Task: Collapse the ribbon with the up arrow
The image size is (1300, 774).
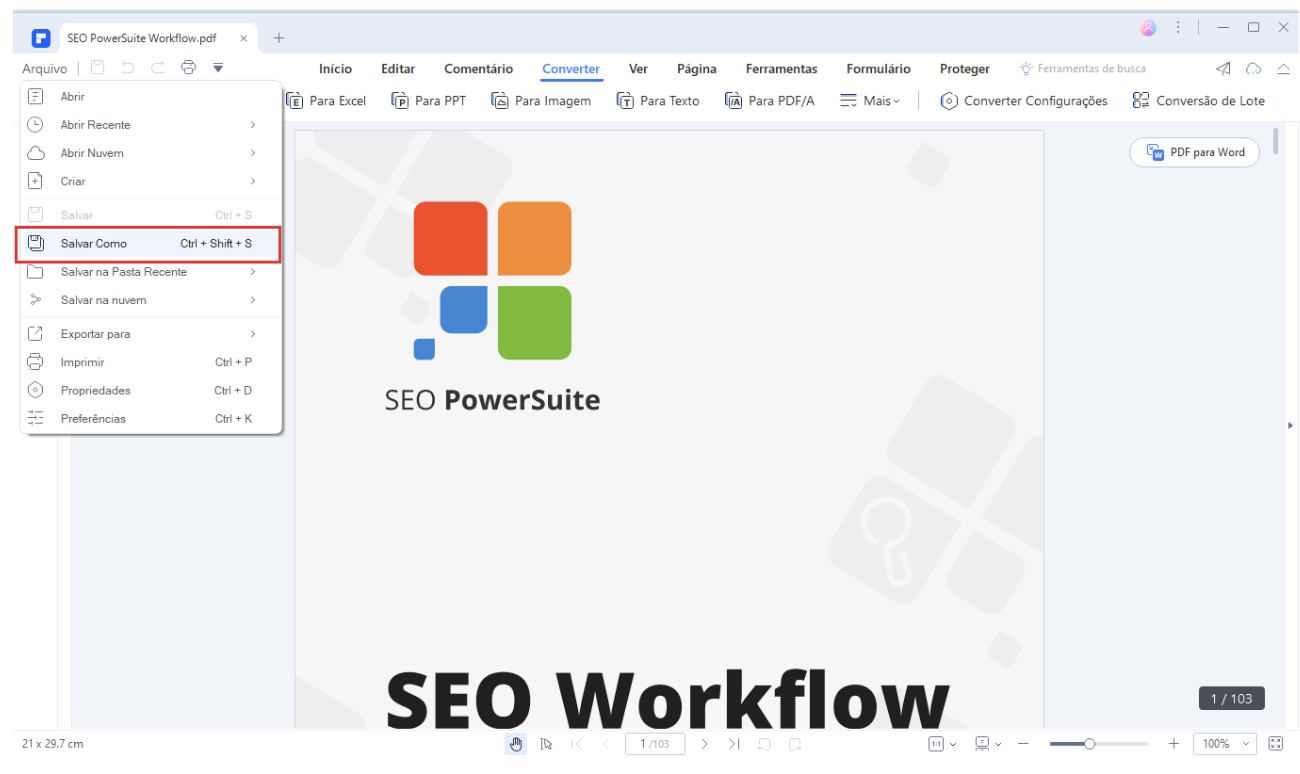Action: pyautogui.click(x=1283, y=69)
